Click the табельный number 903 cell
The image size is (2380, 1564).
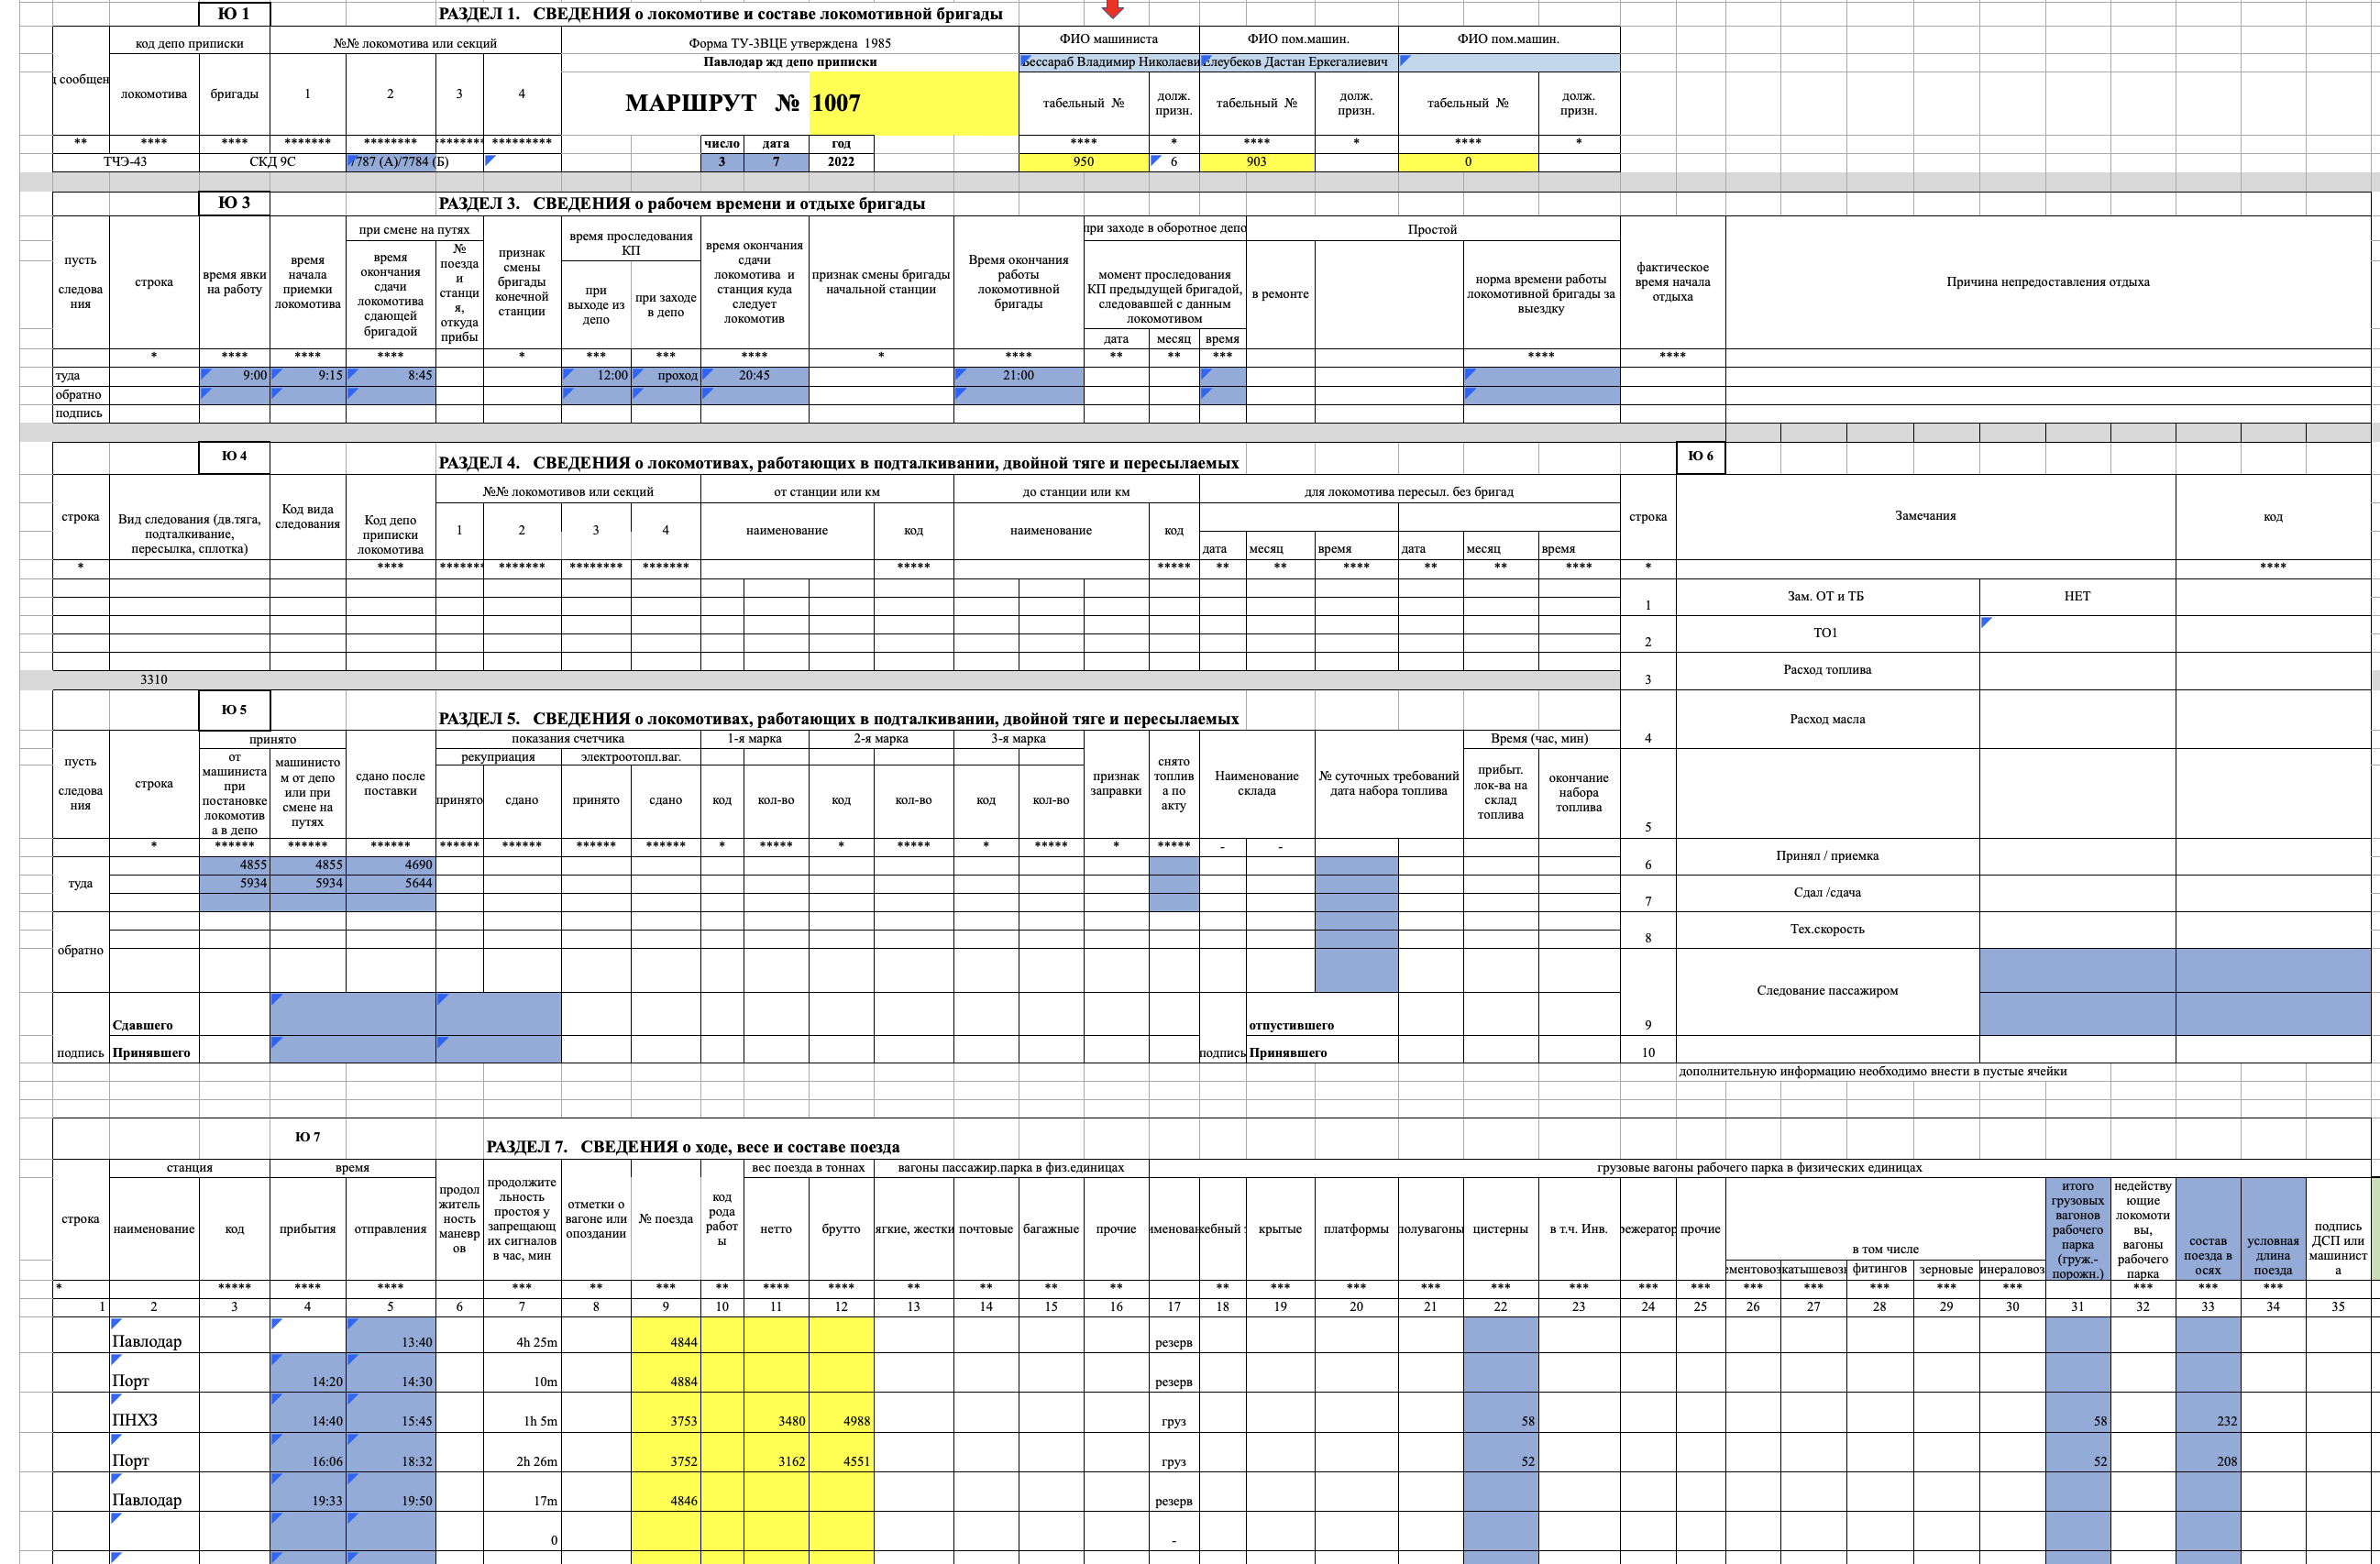(1256, 162)
